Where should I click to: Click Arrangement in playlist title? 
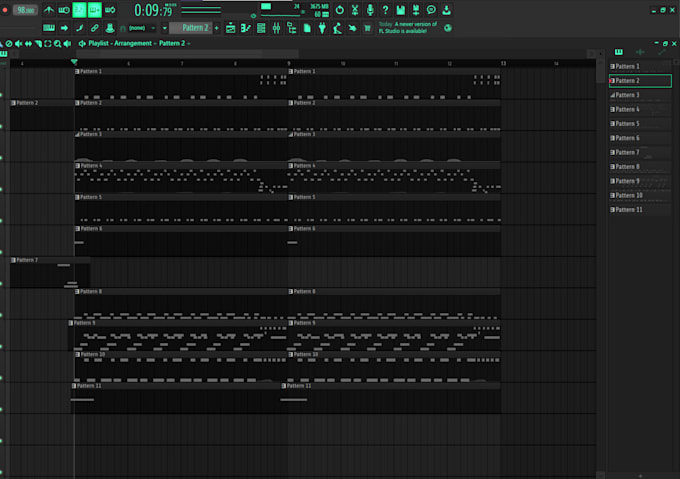[x=133, y=43]
